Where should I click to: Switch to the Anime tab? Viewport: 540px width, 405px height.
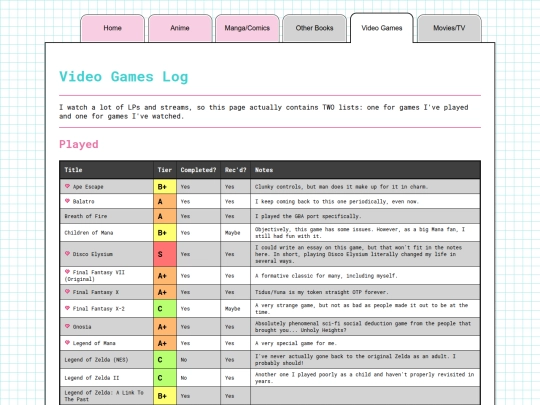pos(180,28)
